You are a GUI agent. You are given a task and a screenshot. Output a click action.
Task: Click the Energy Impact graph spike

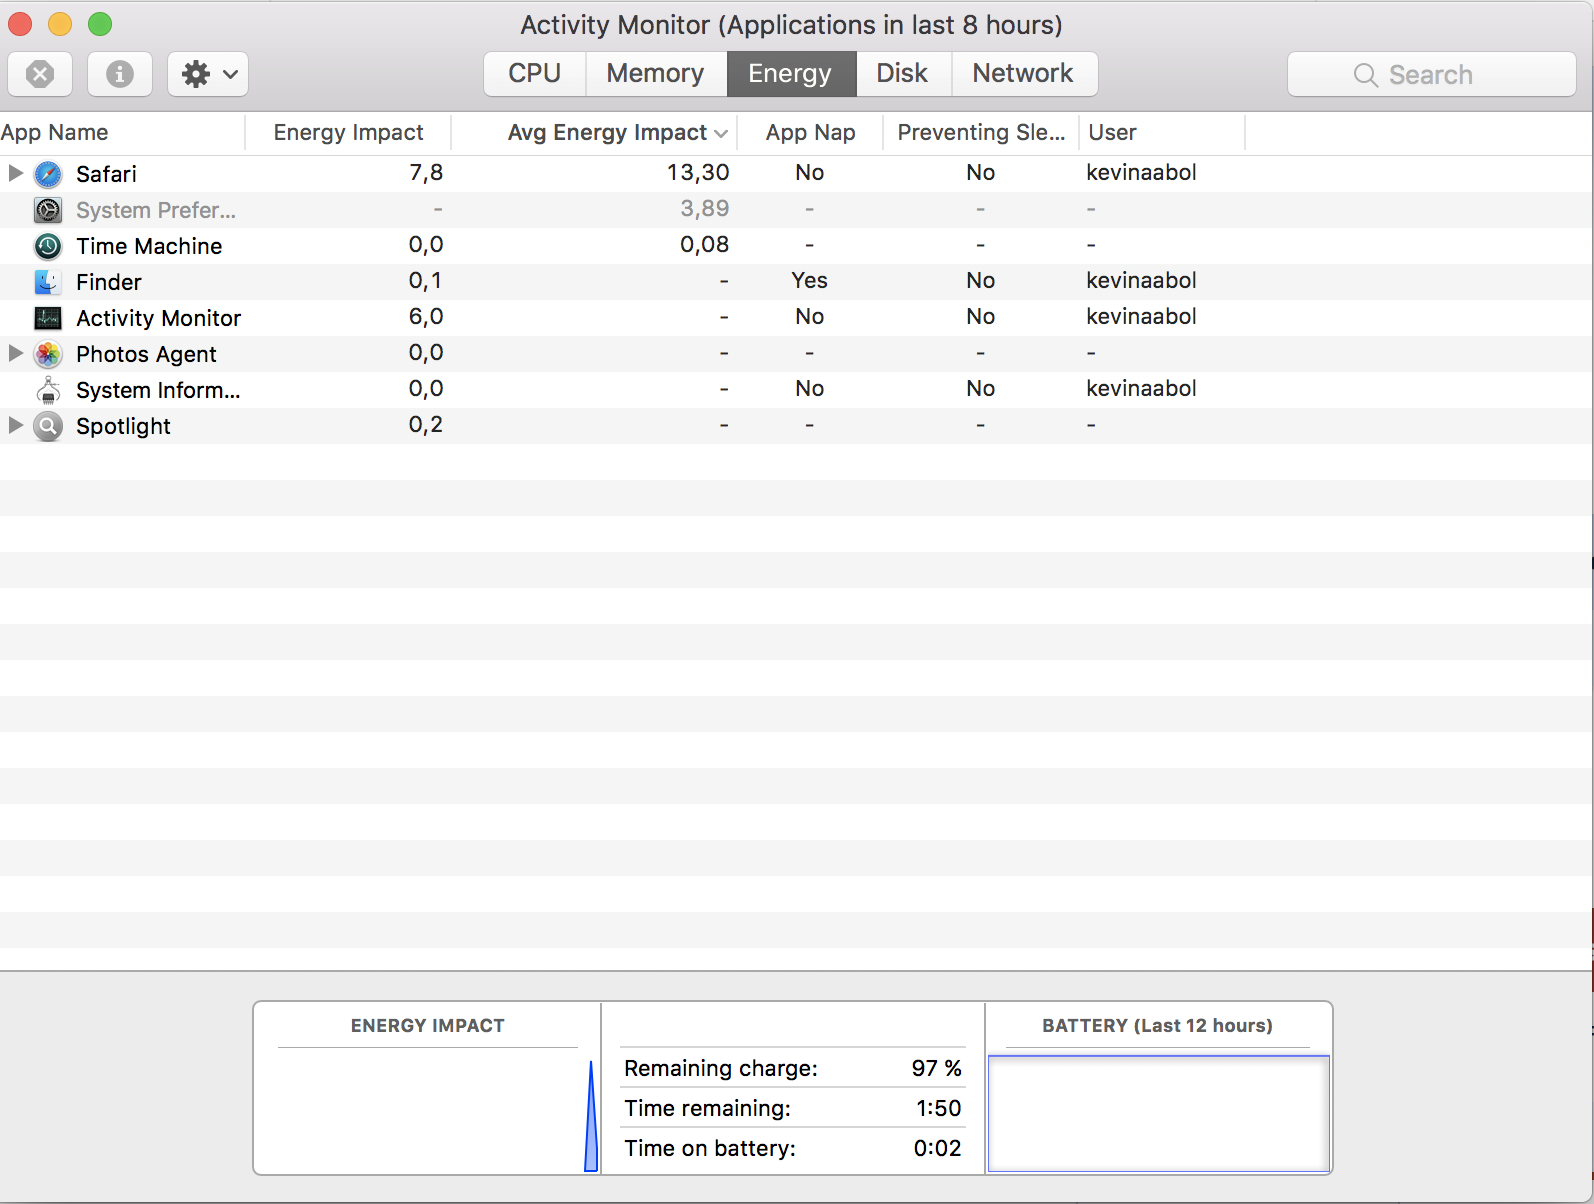pyautogui.click(x=591, y=1116)
